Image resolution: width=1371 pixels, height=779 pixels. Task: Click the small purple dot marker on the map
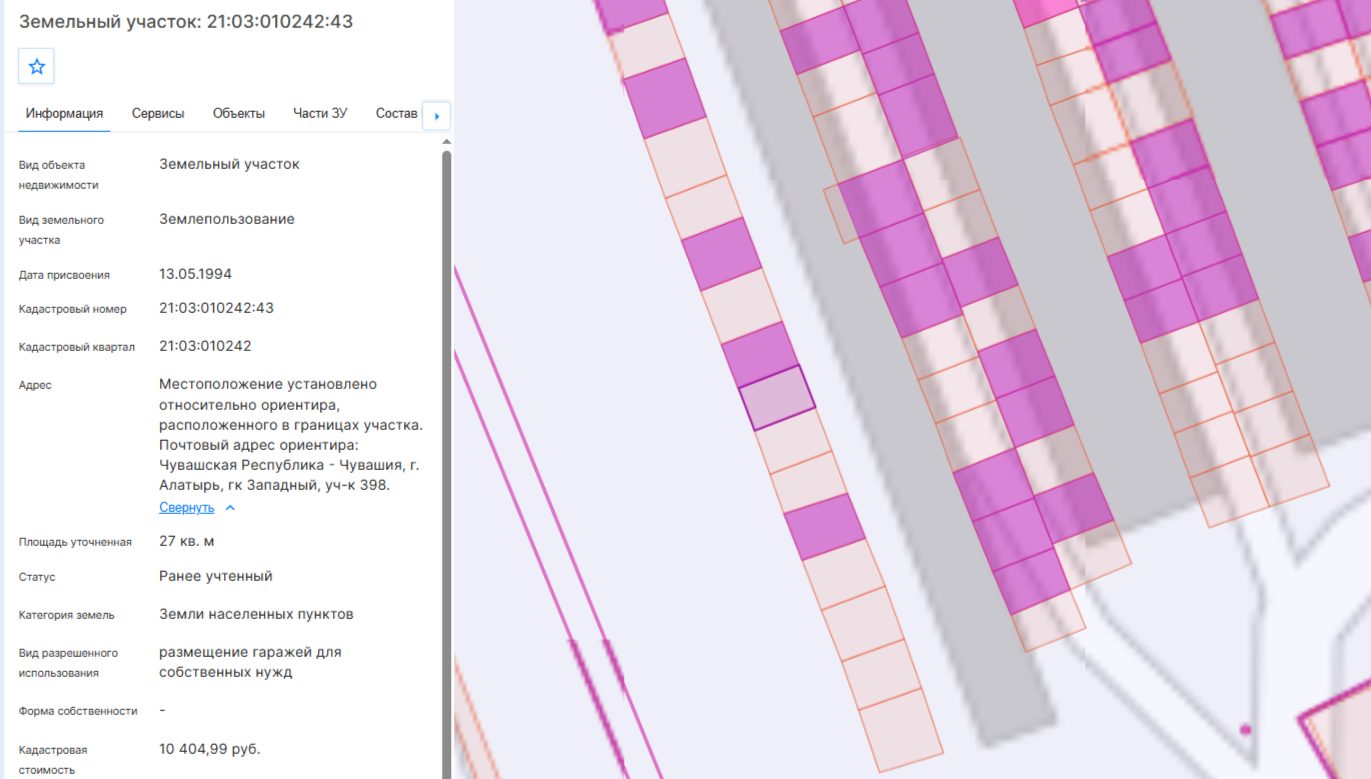pos(1245,730)
